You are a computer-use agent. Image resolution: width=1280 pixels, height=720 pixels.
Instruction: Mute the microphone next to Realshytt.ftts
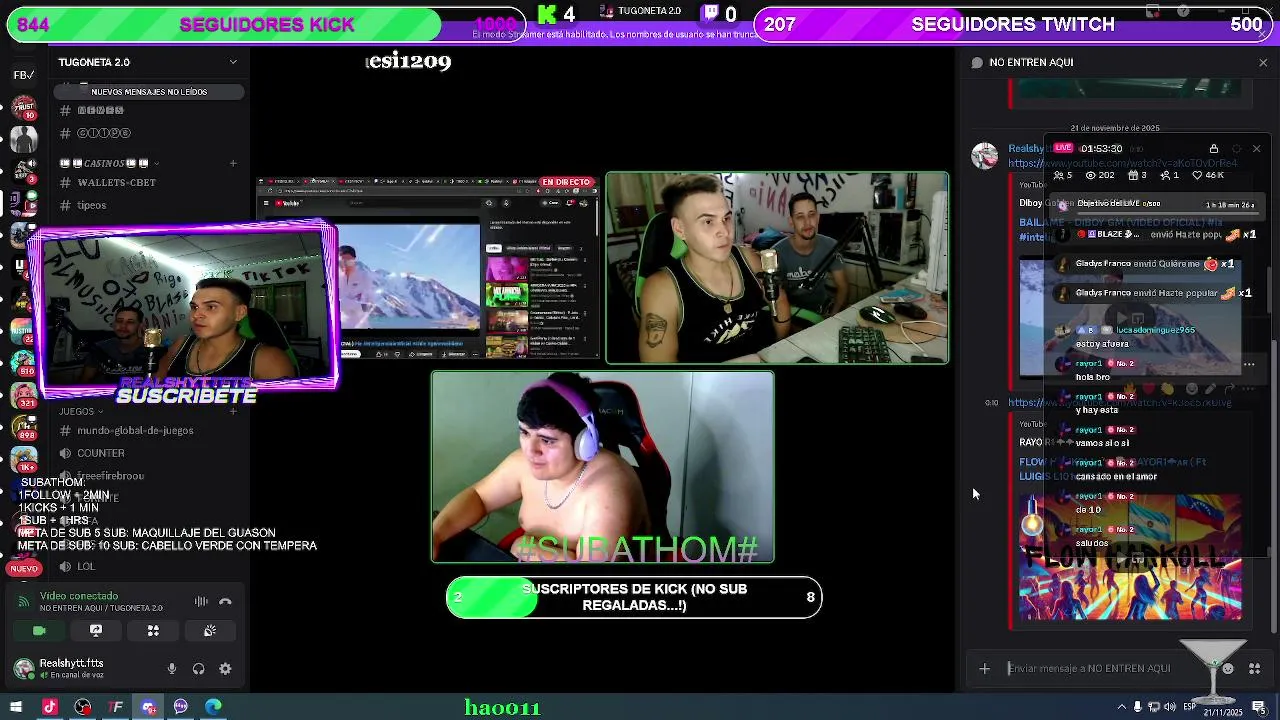[172, 669]
